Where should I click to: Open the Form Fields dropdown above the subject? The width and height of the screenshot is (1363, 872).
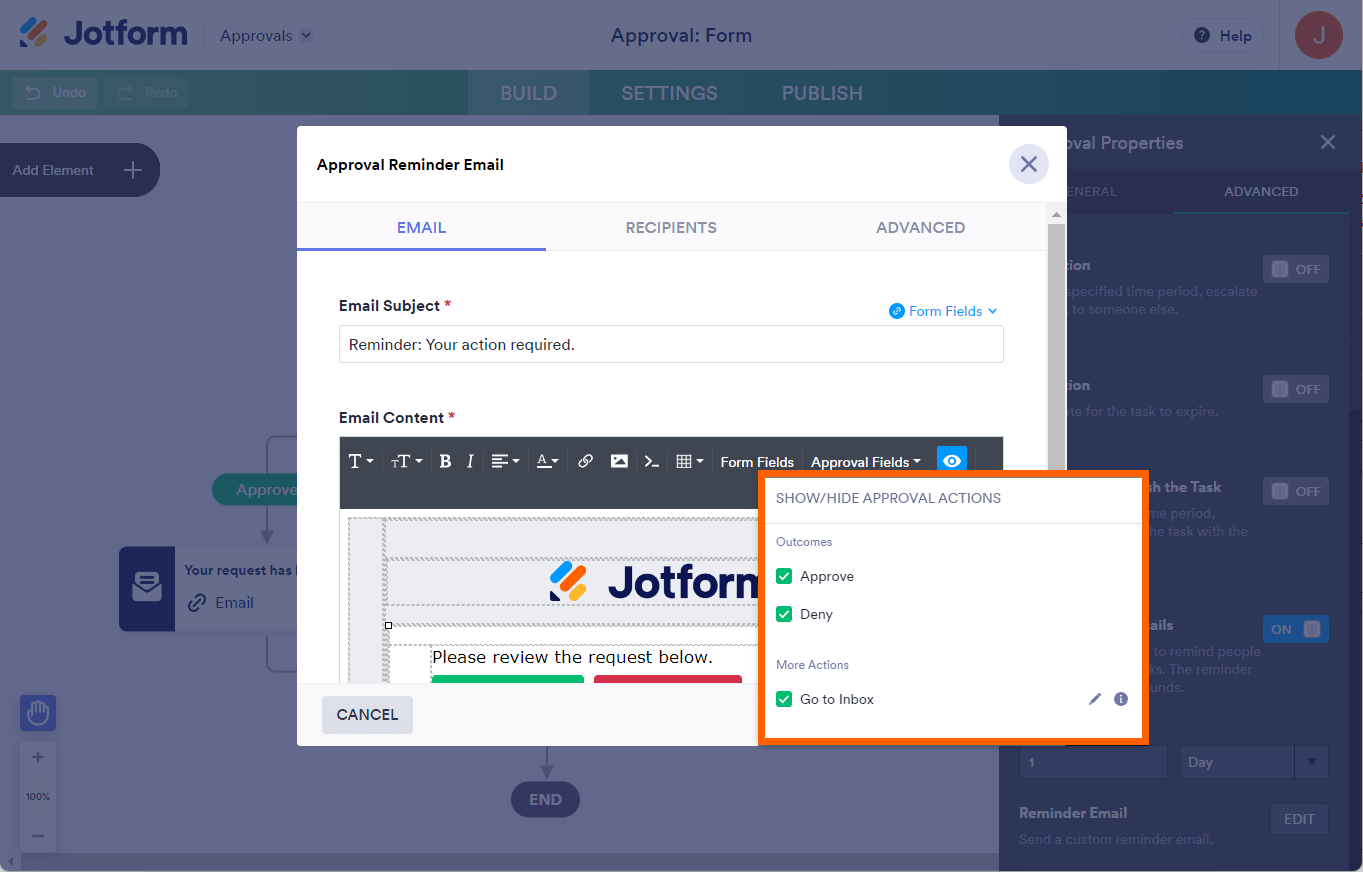943,311
